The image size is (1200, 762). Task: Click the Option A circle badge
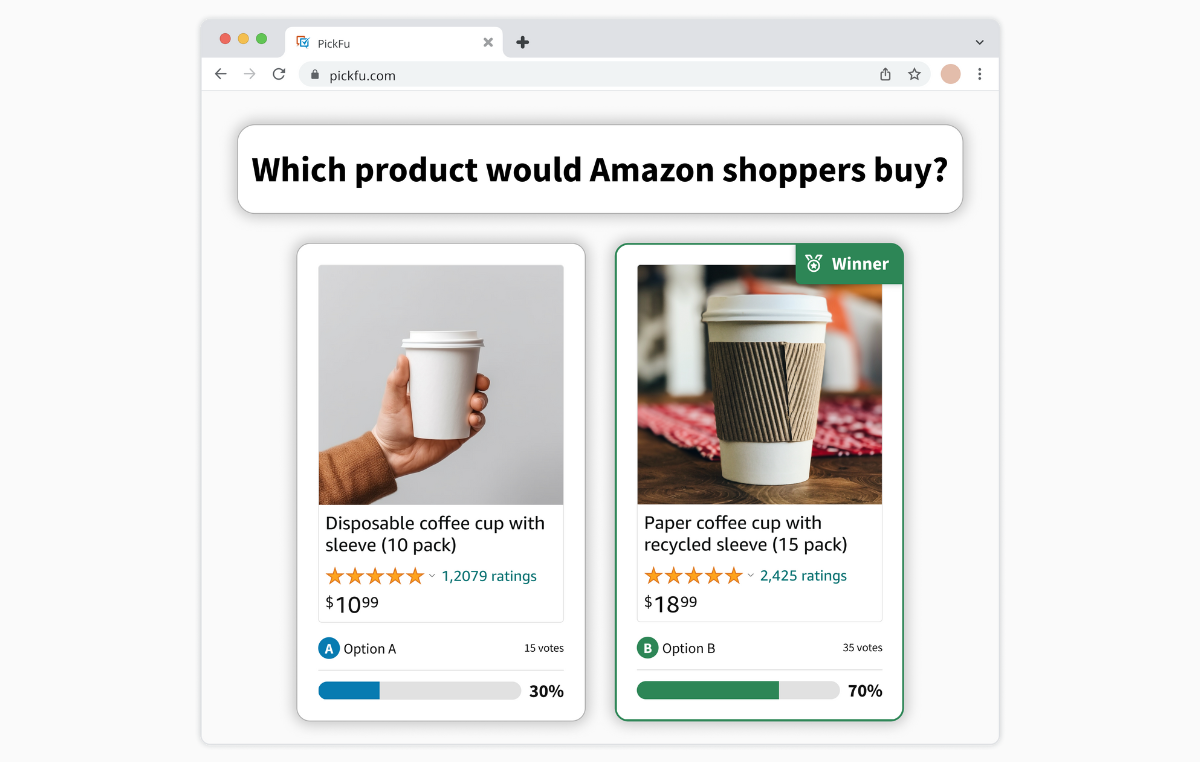pos(329,648)
